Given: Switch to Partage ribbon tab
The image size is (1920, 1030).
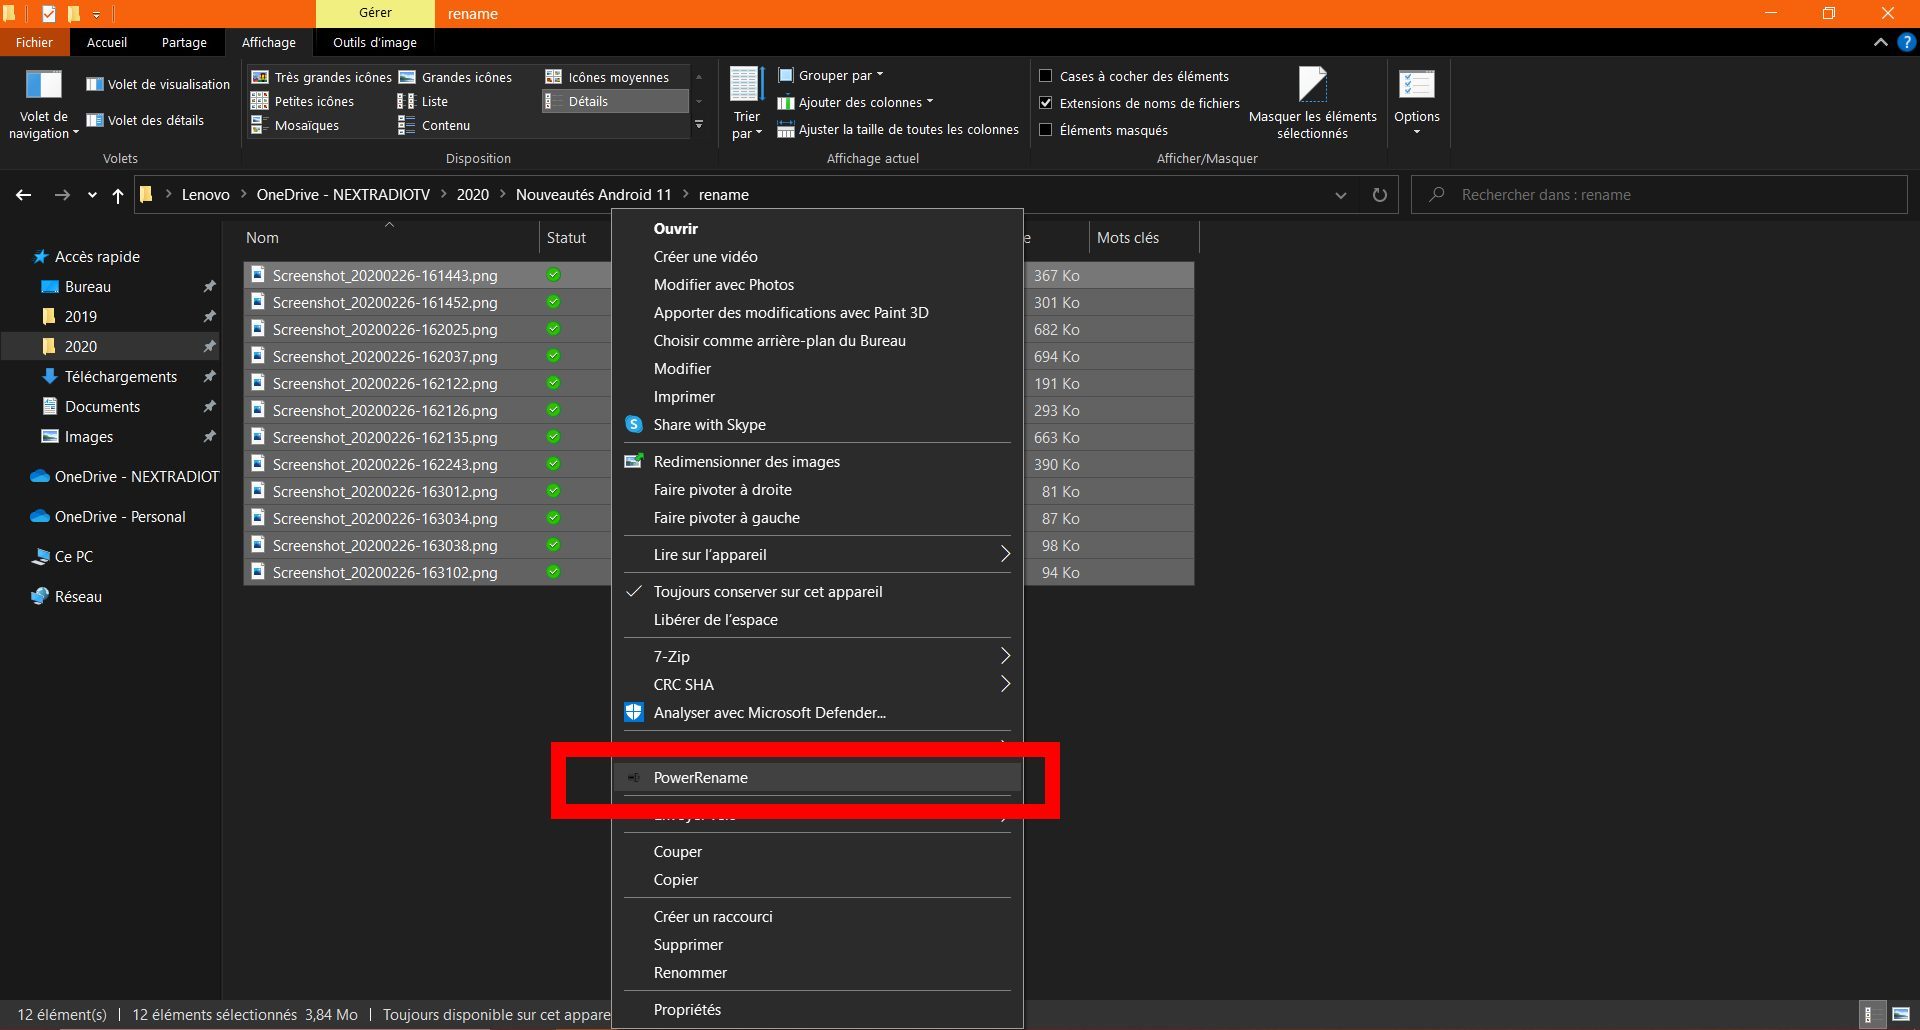Looking at the screenshot, I should (184, 42).
